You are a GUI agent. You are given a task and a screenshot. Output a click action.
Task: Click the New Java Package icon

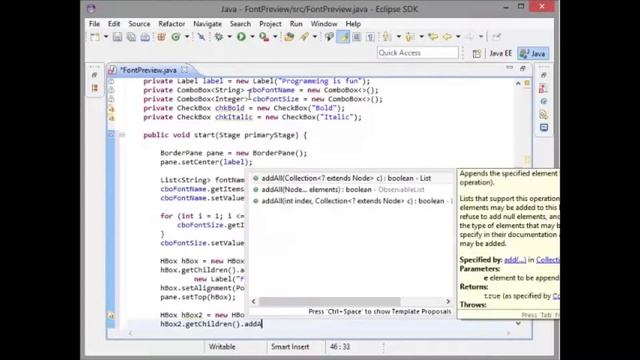(162, 37)
